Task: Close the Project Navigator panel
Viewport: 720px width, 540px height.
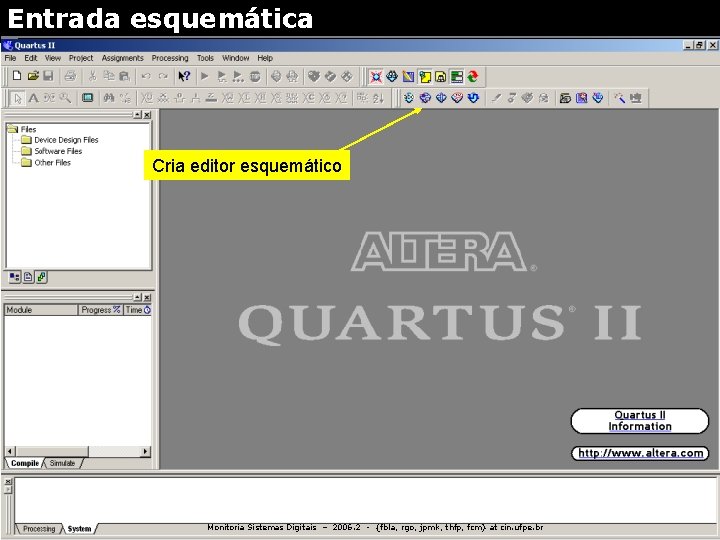Action: (147, 115)
